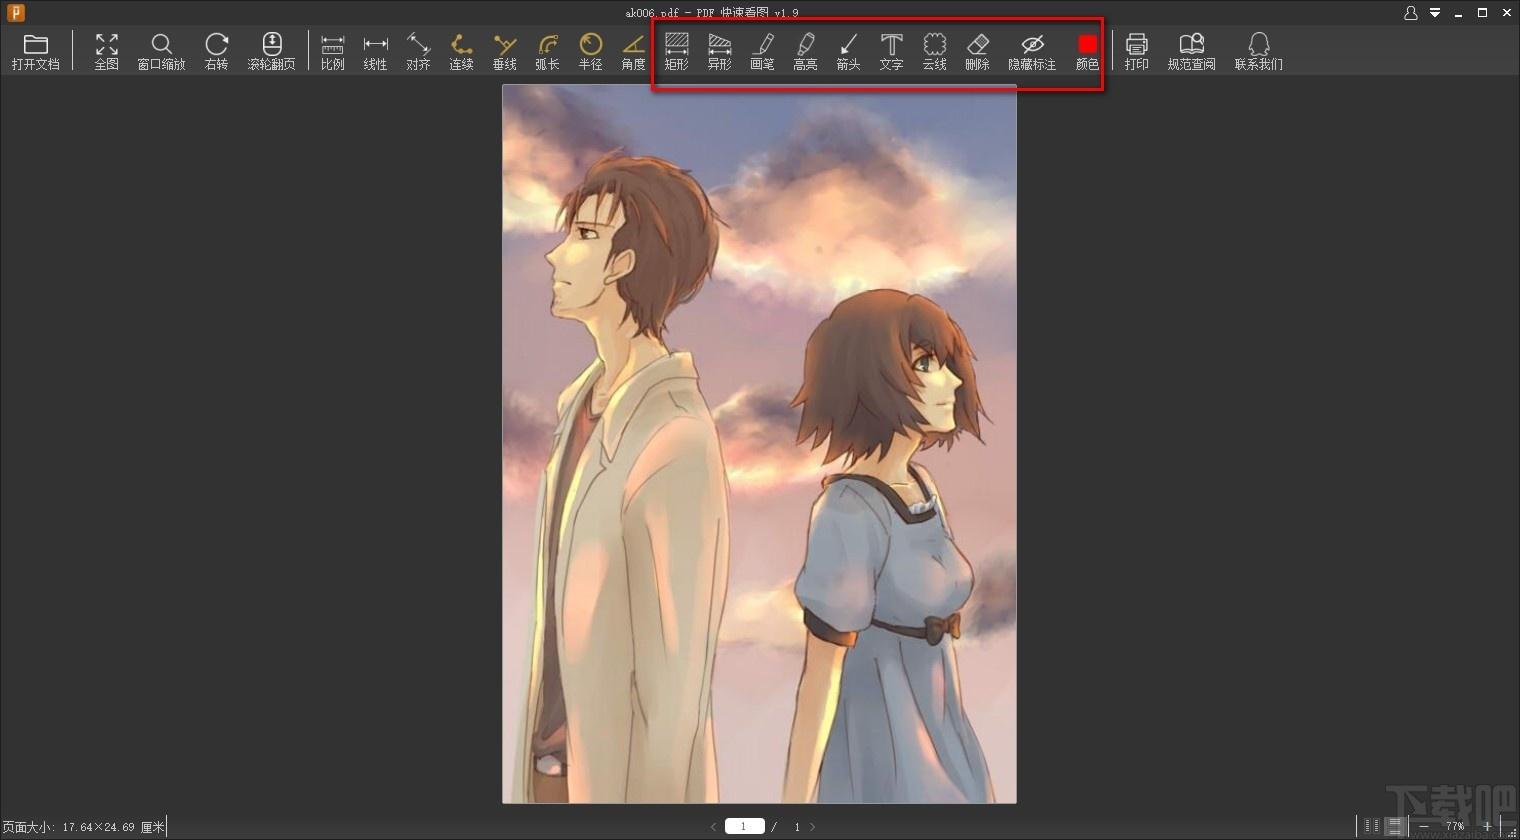Toggle 隐藏标注 to hide annotations
Viewport: 1520px width, 840px height.
tap(1032, 51)
